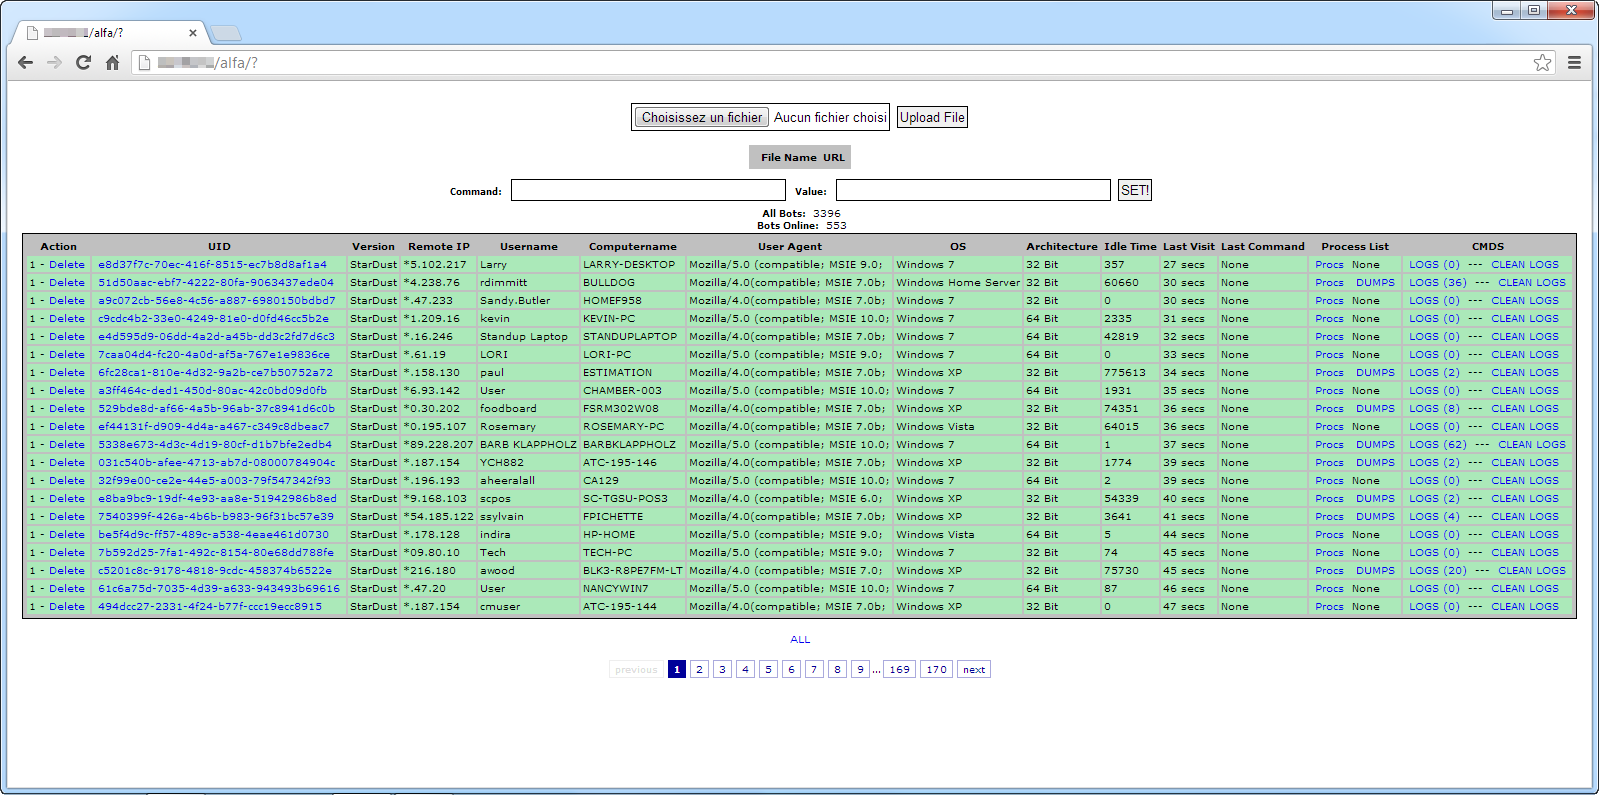
Task: Focus the Command input field
Action: pos(648,190)
